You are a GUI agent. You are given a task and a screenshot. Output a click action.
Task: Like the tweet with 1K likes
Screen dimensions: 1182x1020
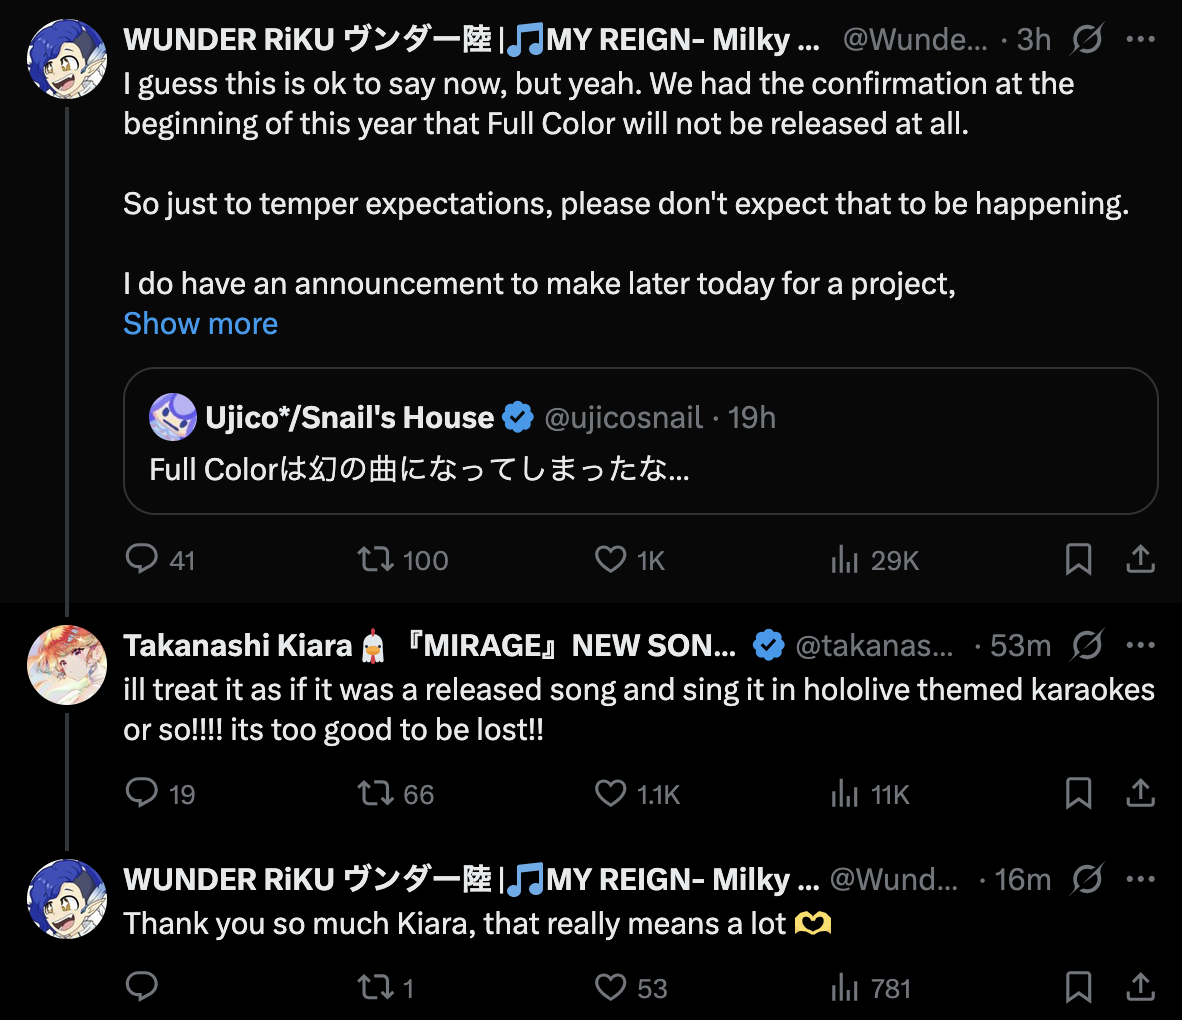click(610, 559)
